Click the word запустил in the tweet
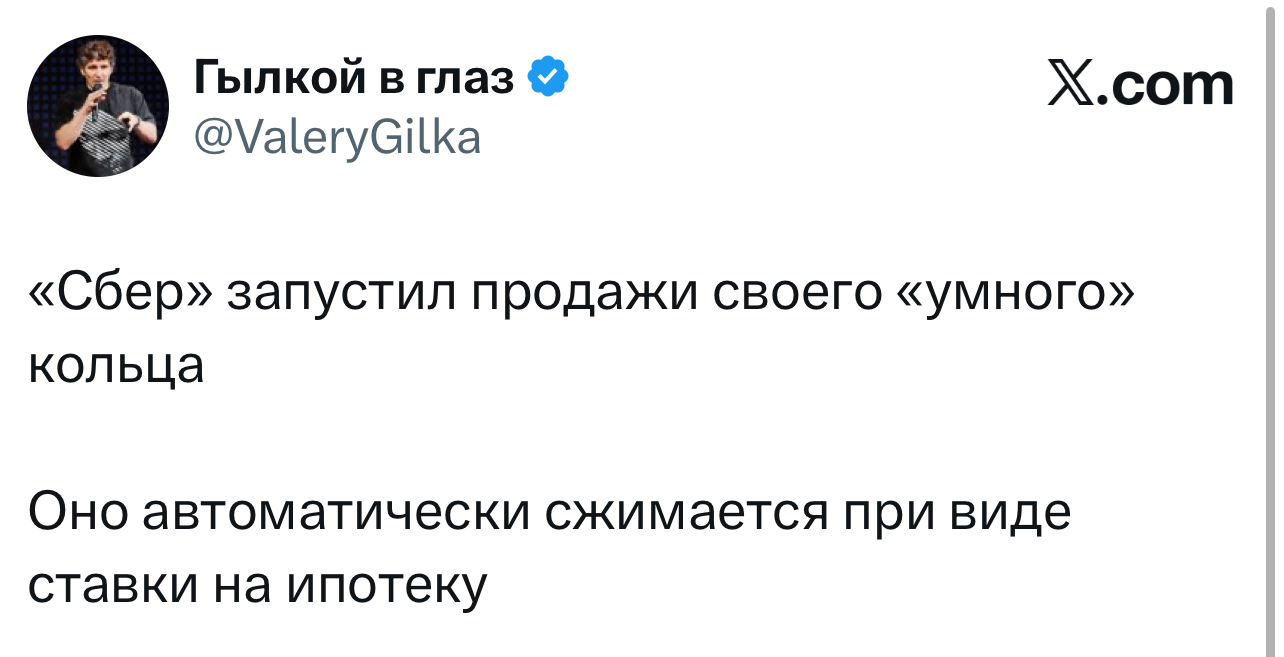The image size is (1284, 657). 340,297
